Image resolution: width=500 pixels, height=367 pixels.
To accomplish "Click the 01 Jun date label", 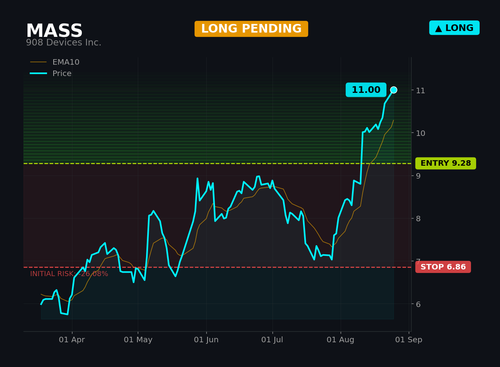I will pyautogui.click(x=206, y=340).
